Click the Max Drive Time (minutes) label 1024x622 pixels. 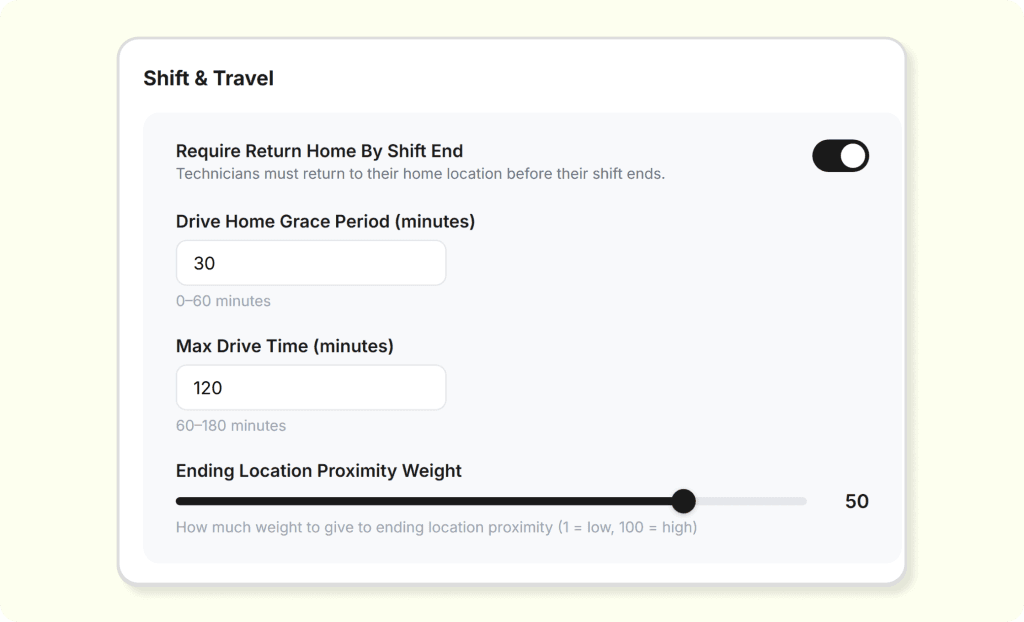(x=284, y=346)
